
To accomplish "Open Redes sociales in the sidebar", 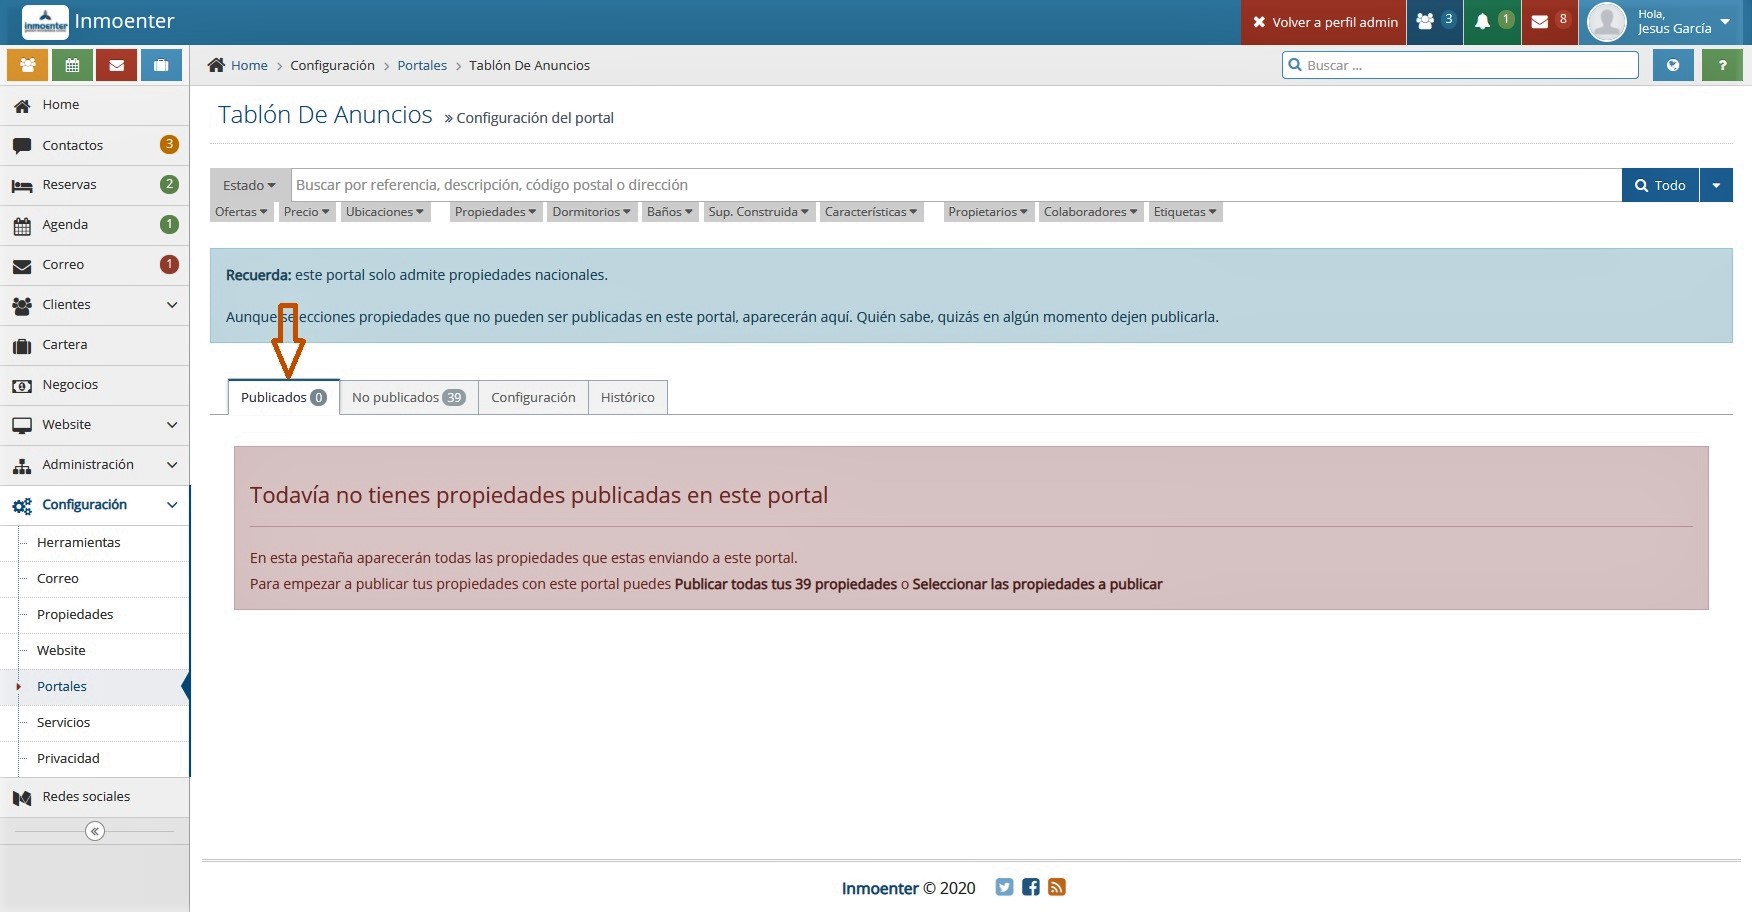I will (x=95, y=797).
